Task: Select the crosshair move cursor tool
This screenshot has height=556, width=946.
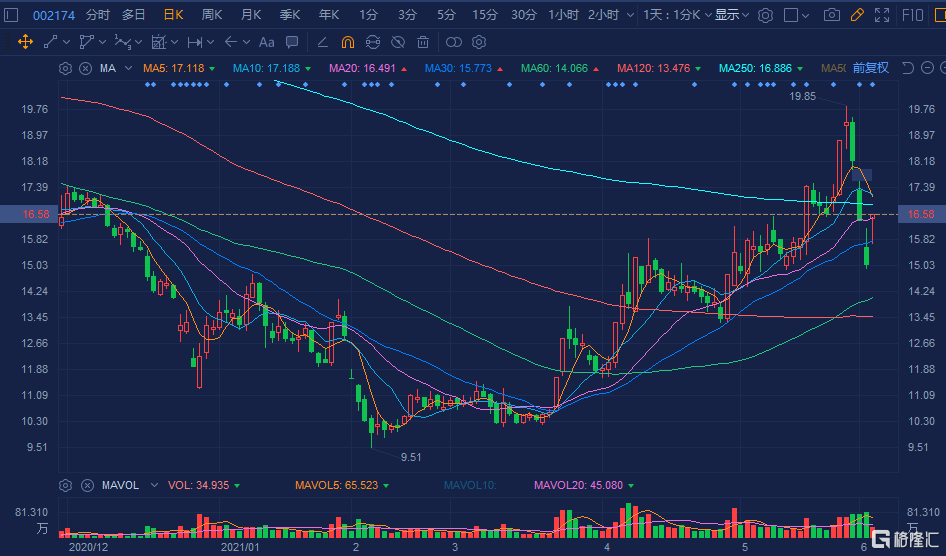Action: [x=25, y=42]
